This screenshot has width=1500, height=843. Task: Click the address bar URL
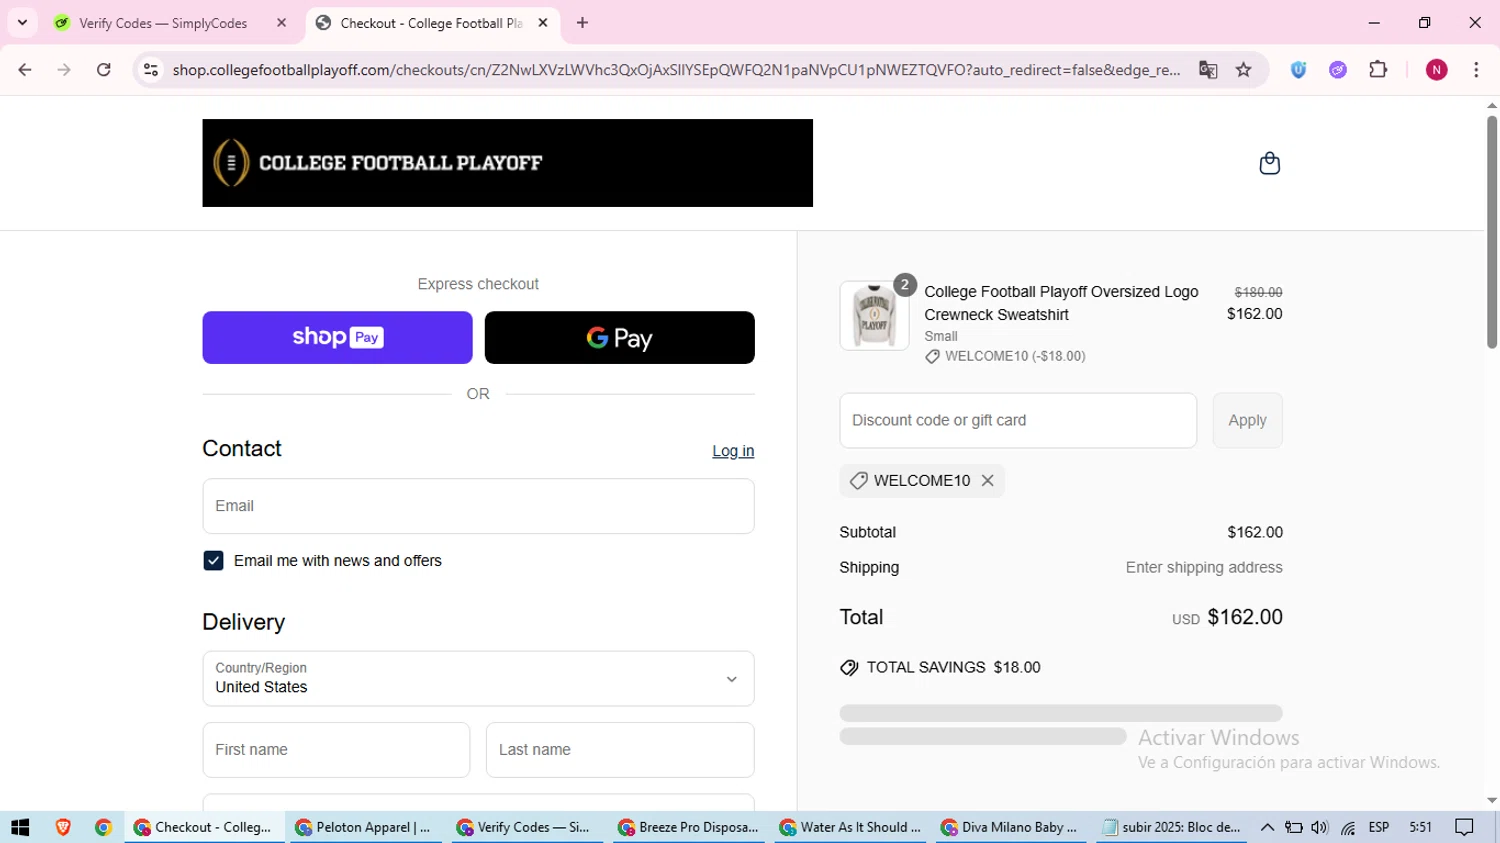pyautogui.click(x=676, y=70)
